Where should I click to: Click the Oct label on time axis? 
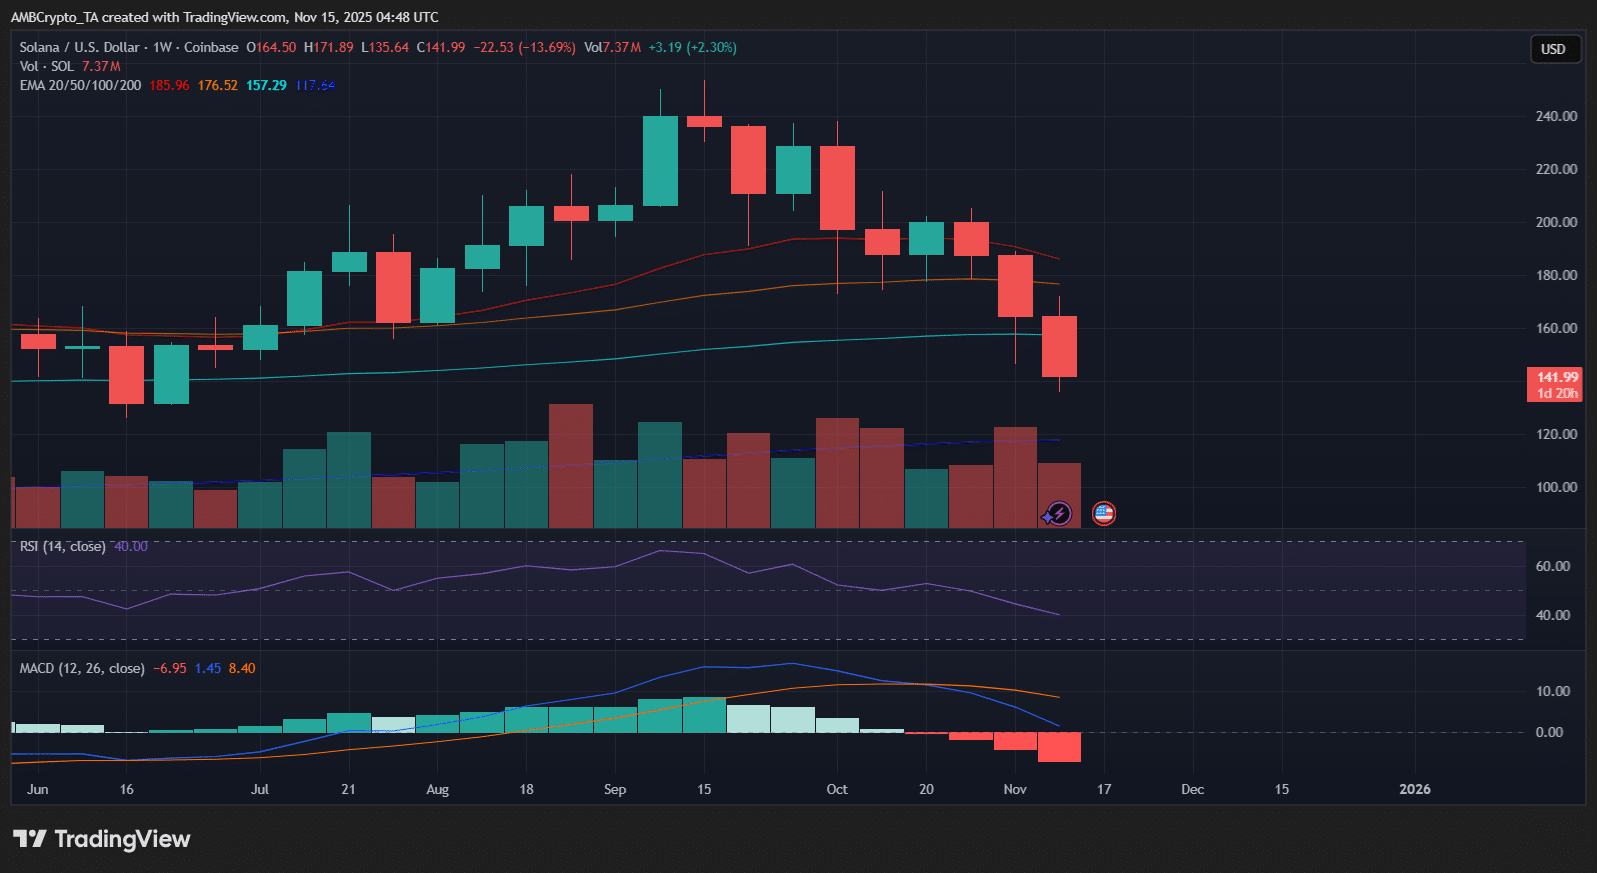coord(837,789)
